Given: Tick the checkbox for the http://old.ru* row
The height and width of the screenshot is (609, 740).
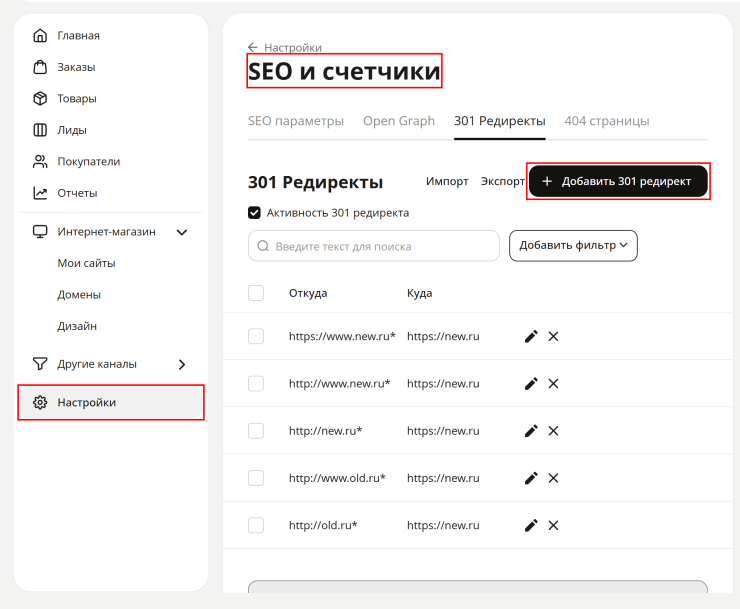Looking at the screenshot, I should click(x=256, y=525).
